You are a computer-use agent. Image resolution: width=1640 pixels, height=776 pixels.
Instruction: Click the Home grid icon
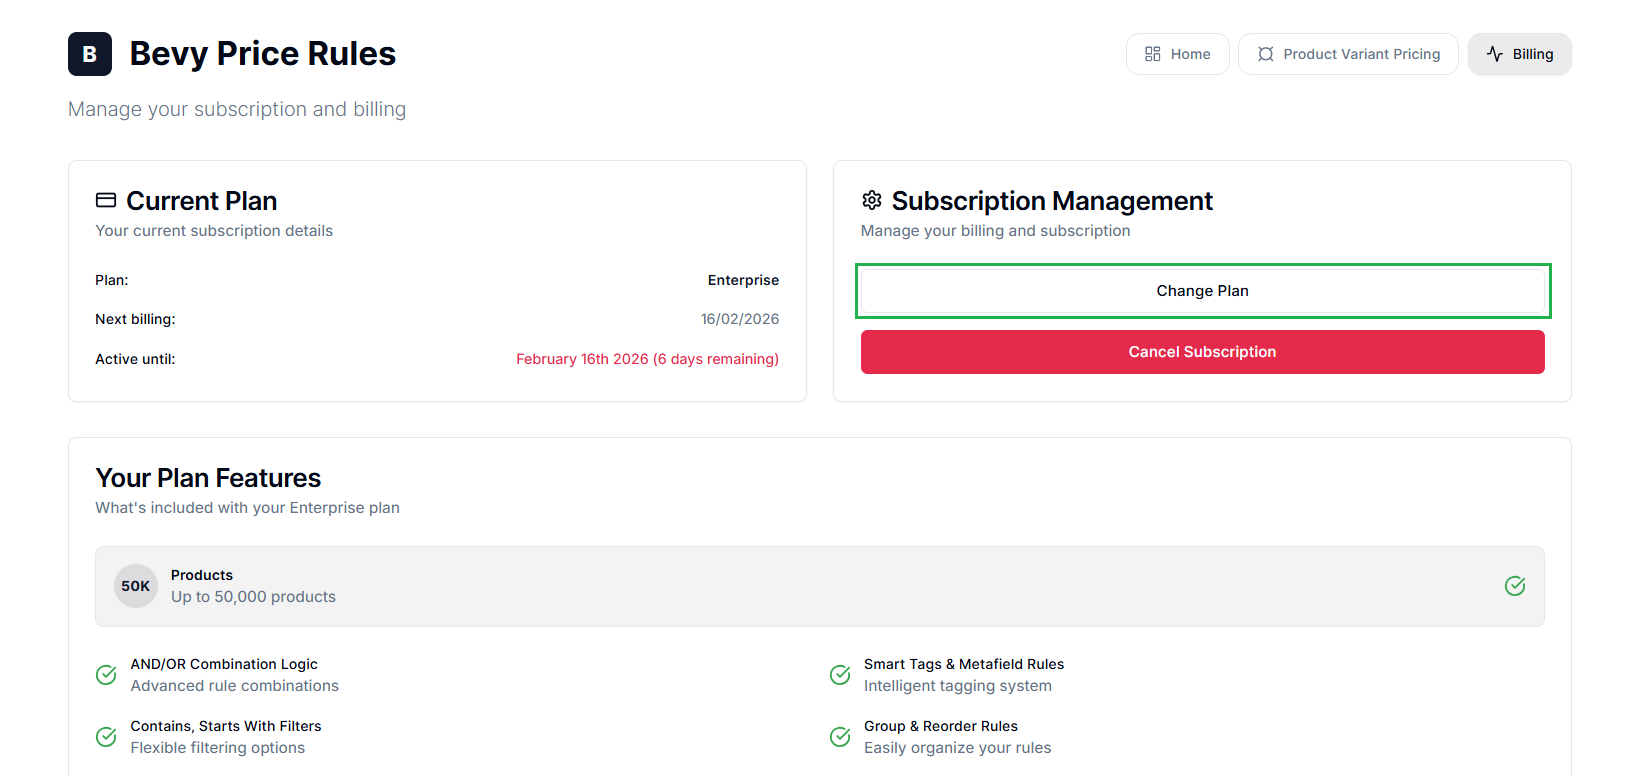1153,54
